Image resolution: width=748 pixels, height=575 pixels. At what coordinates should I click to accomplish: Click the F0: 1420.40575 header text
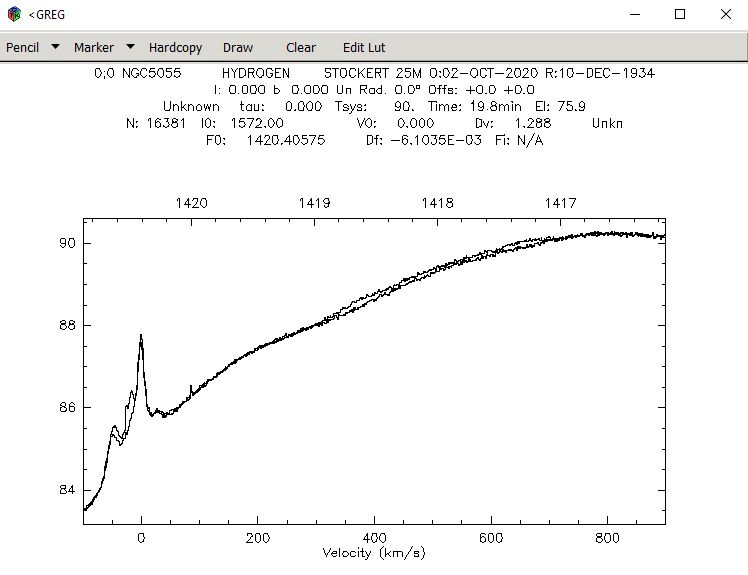[266, 140]
